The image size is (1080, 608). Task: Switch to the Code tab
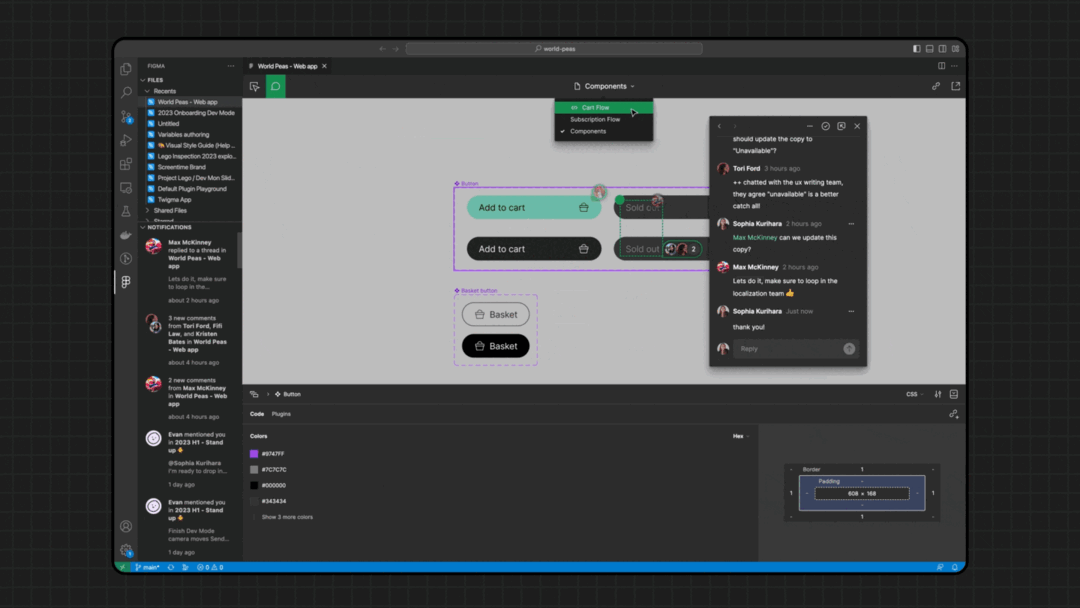point(257,414)
